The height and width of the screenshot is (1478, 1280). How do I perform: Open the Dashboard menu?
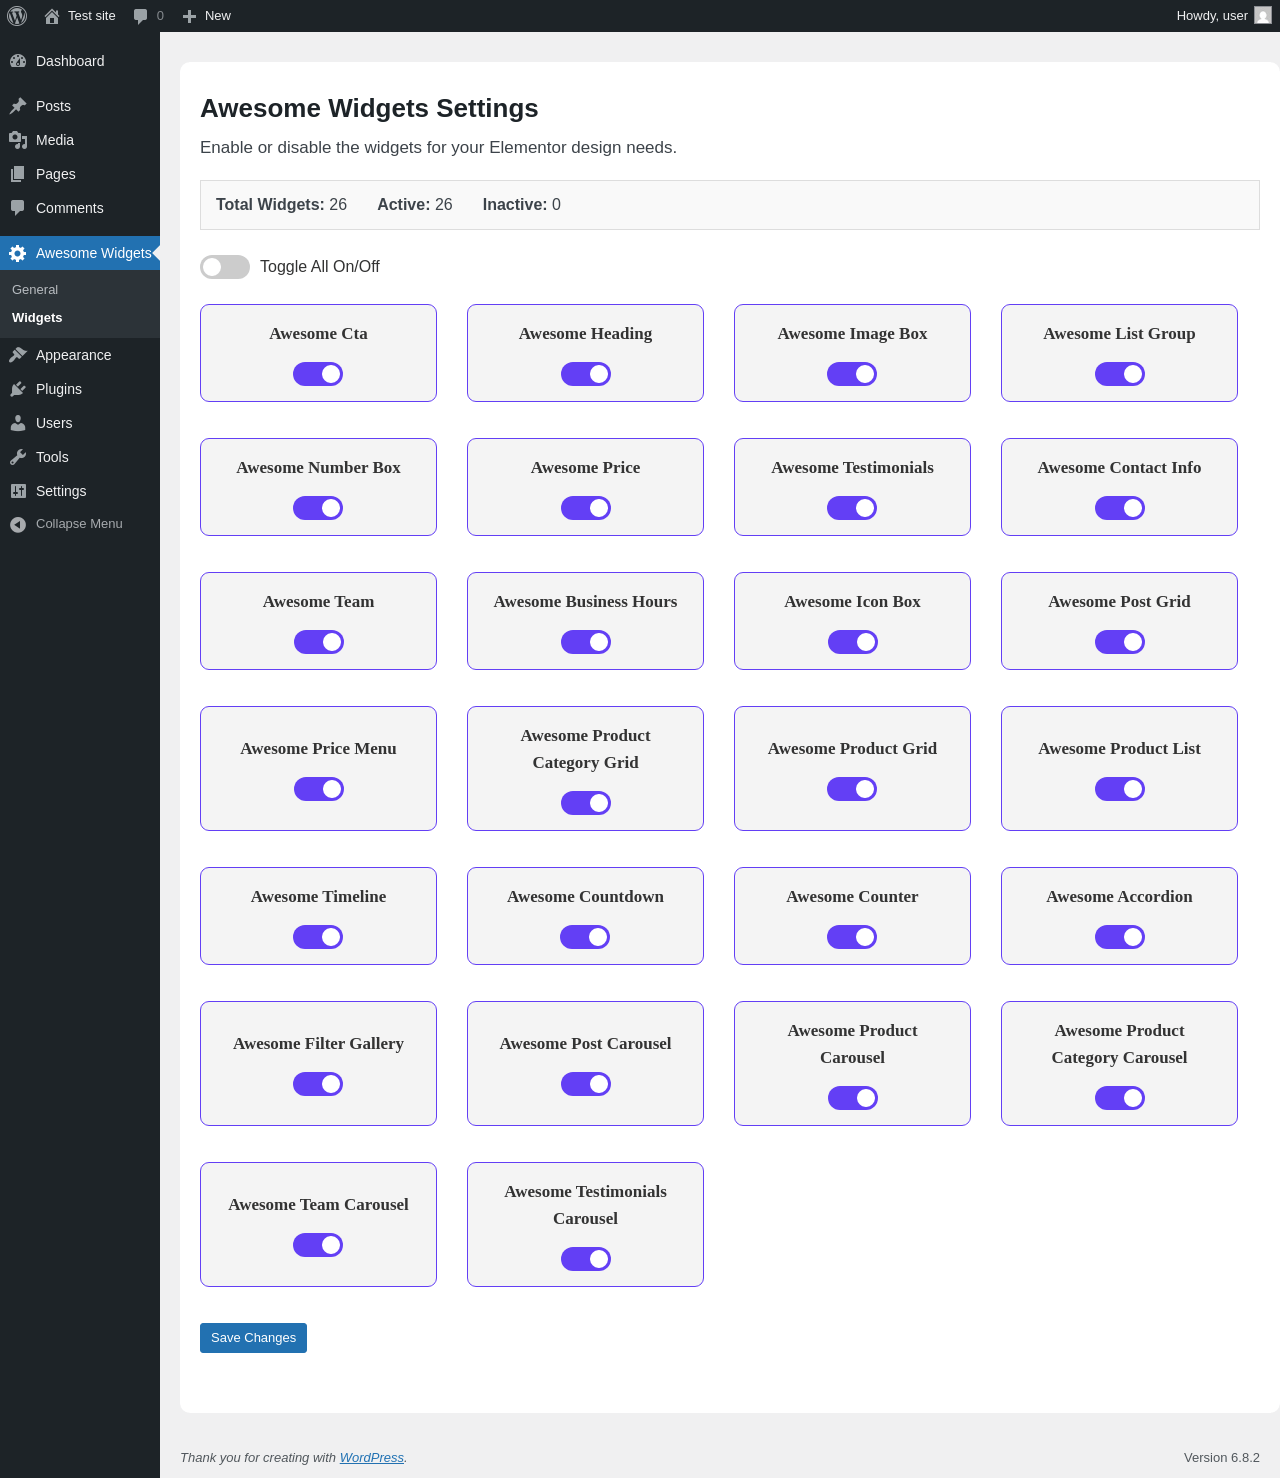click(80, 61)
